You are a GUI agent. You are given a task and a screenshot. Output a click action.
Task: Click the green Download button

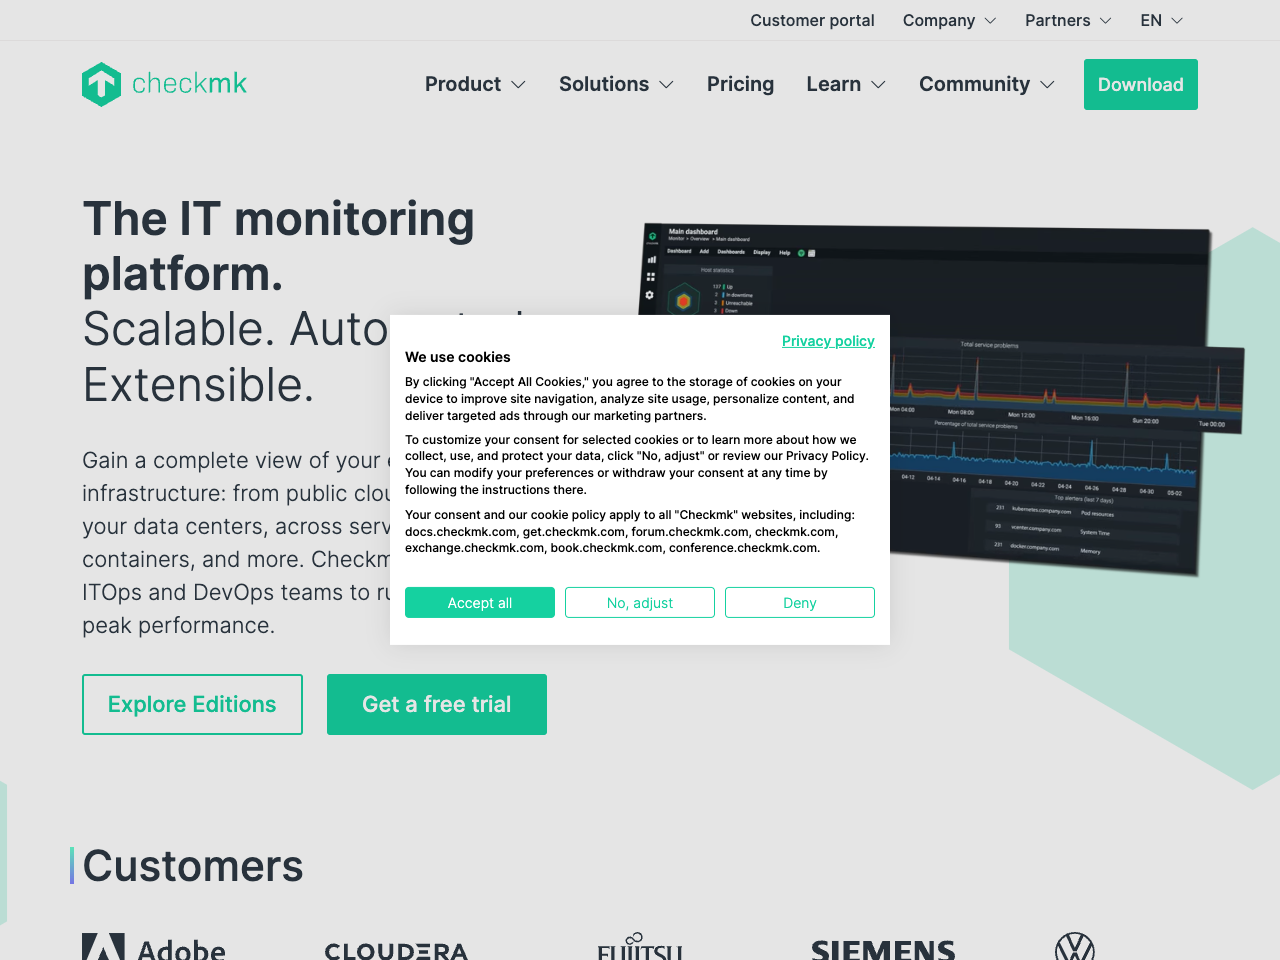tap(1141, 84)
